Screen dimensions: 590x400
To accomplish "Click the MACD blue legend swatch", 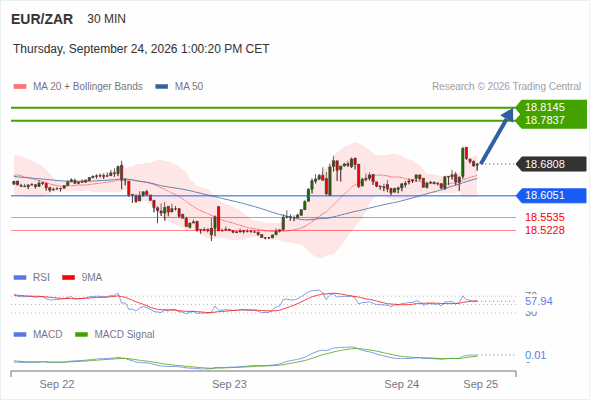I will click(x=20, y=335).
